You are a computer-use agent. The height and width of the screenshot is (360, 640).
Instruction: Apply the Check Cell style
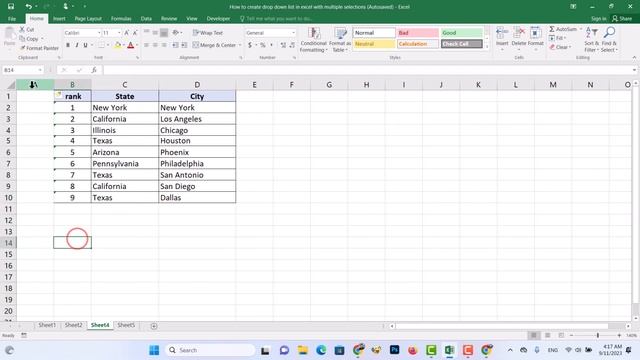462,44
